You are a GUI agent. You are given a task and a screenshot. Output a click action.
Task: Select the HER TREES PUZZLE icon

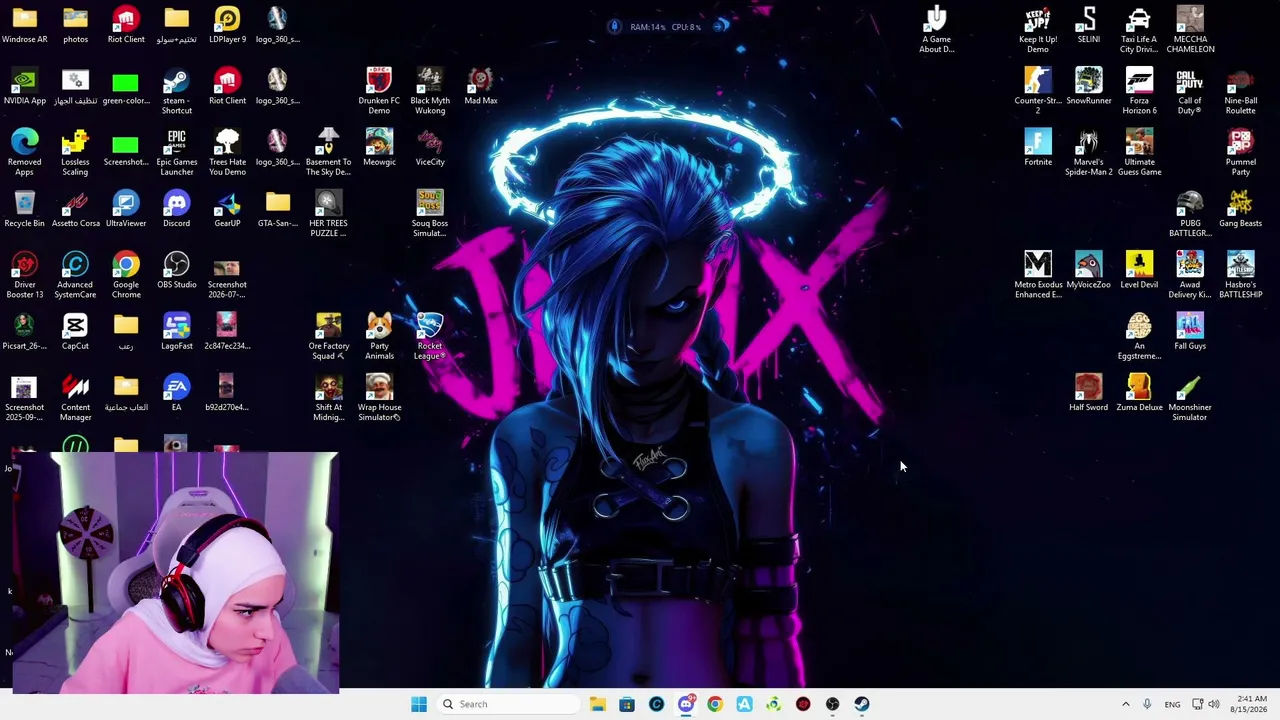click(329, 214)
